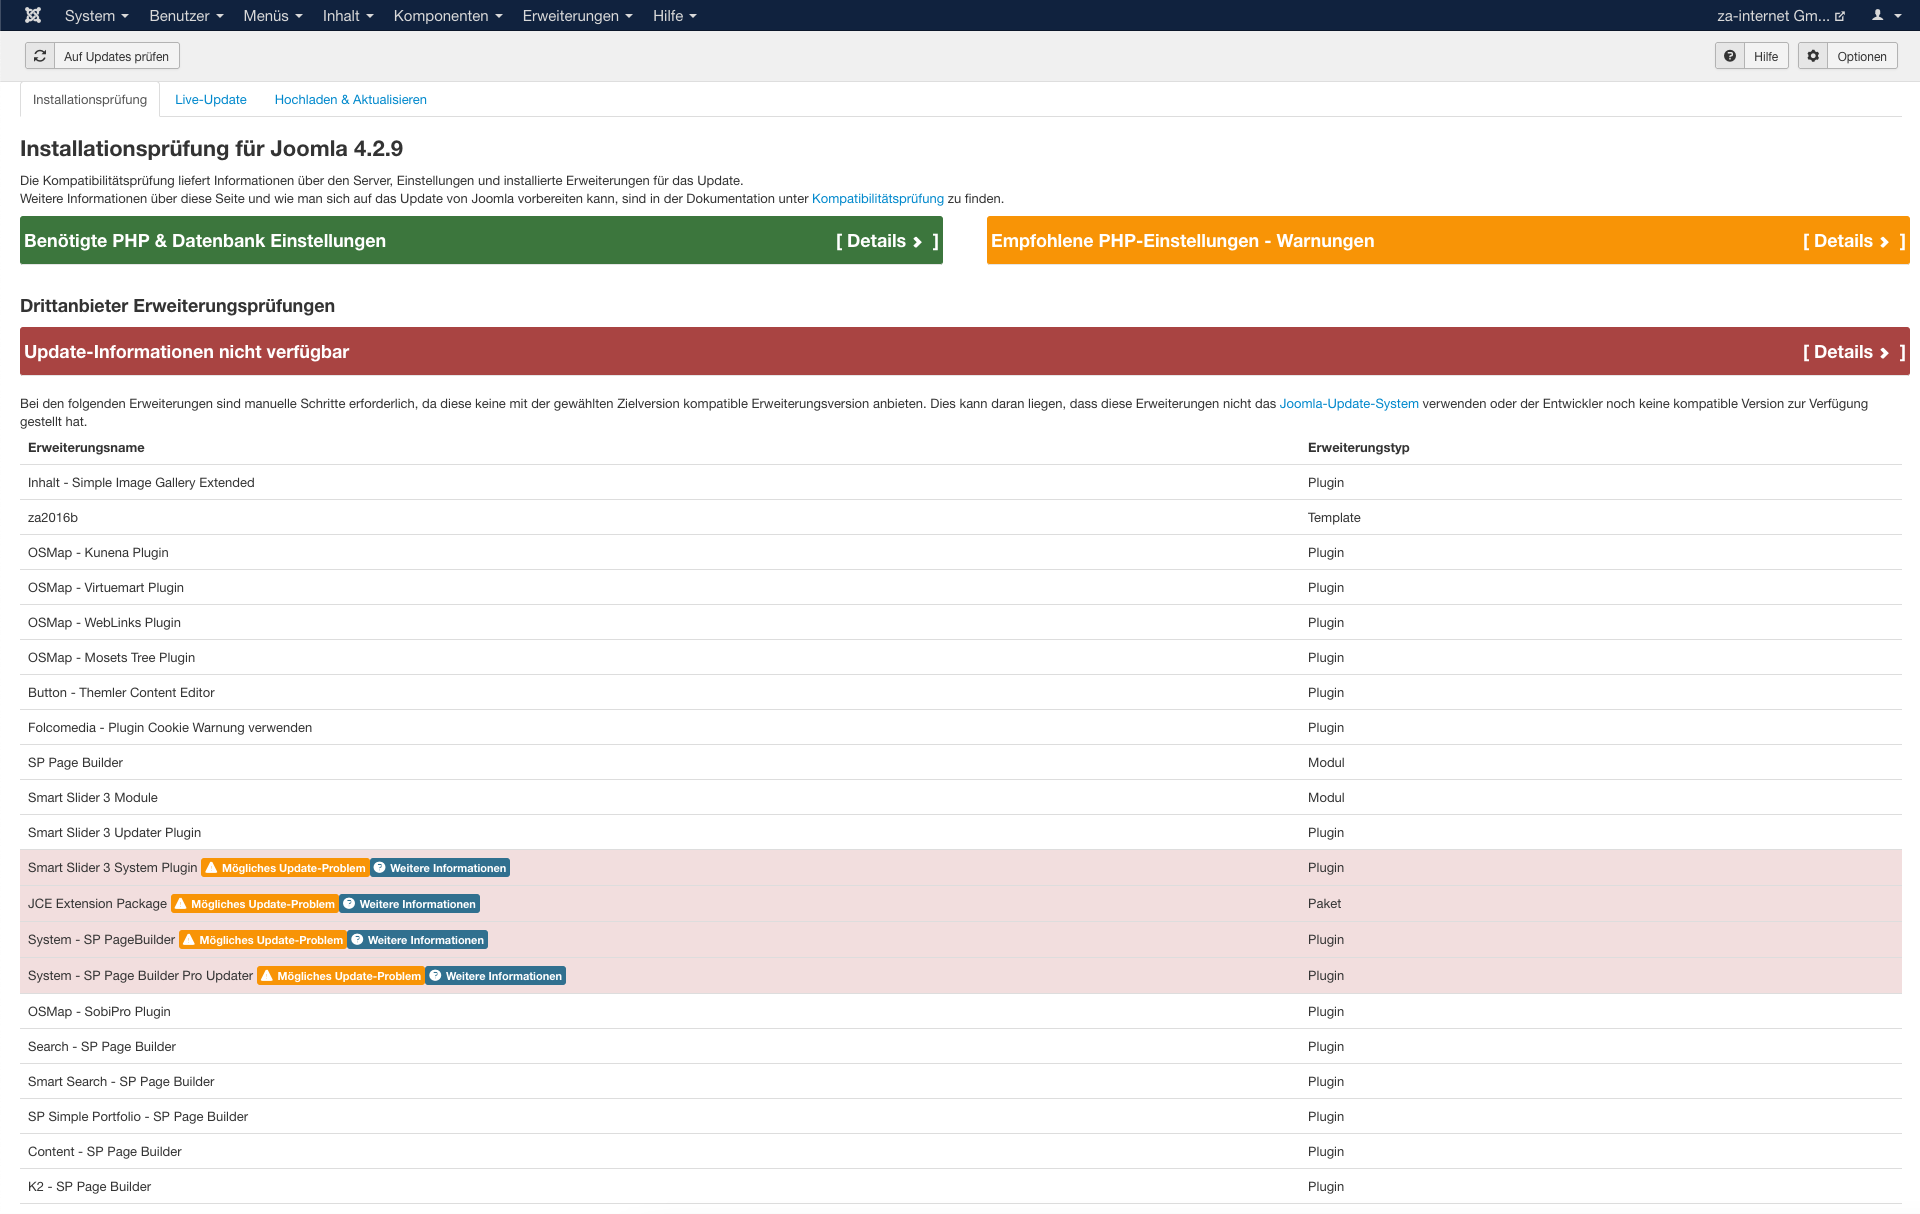Click the question mark Hilfe icon
This screenshot has height=1214, width=1920.
(x=1730, y=56)
